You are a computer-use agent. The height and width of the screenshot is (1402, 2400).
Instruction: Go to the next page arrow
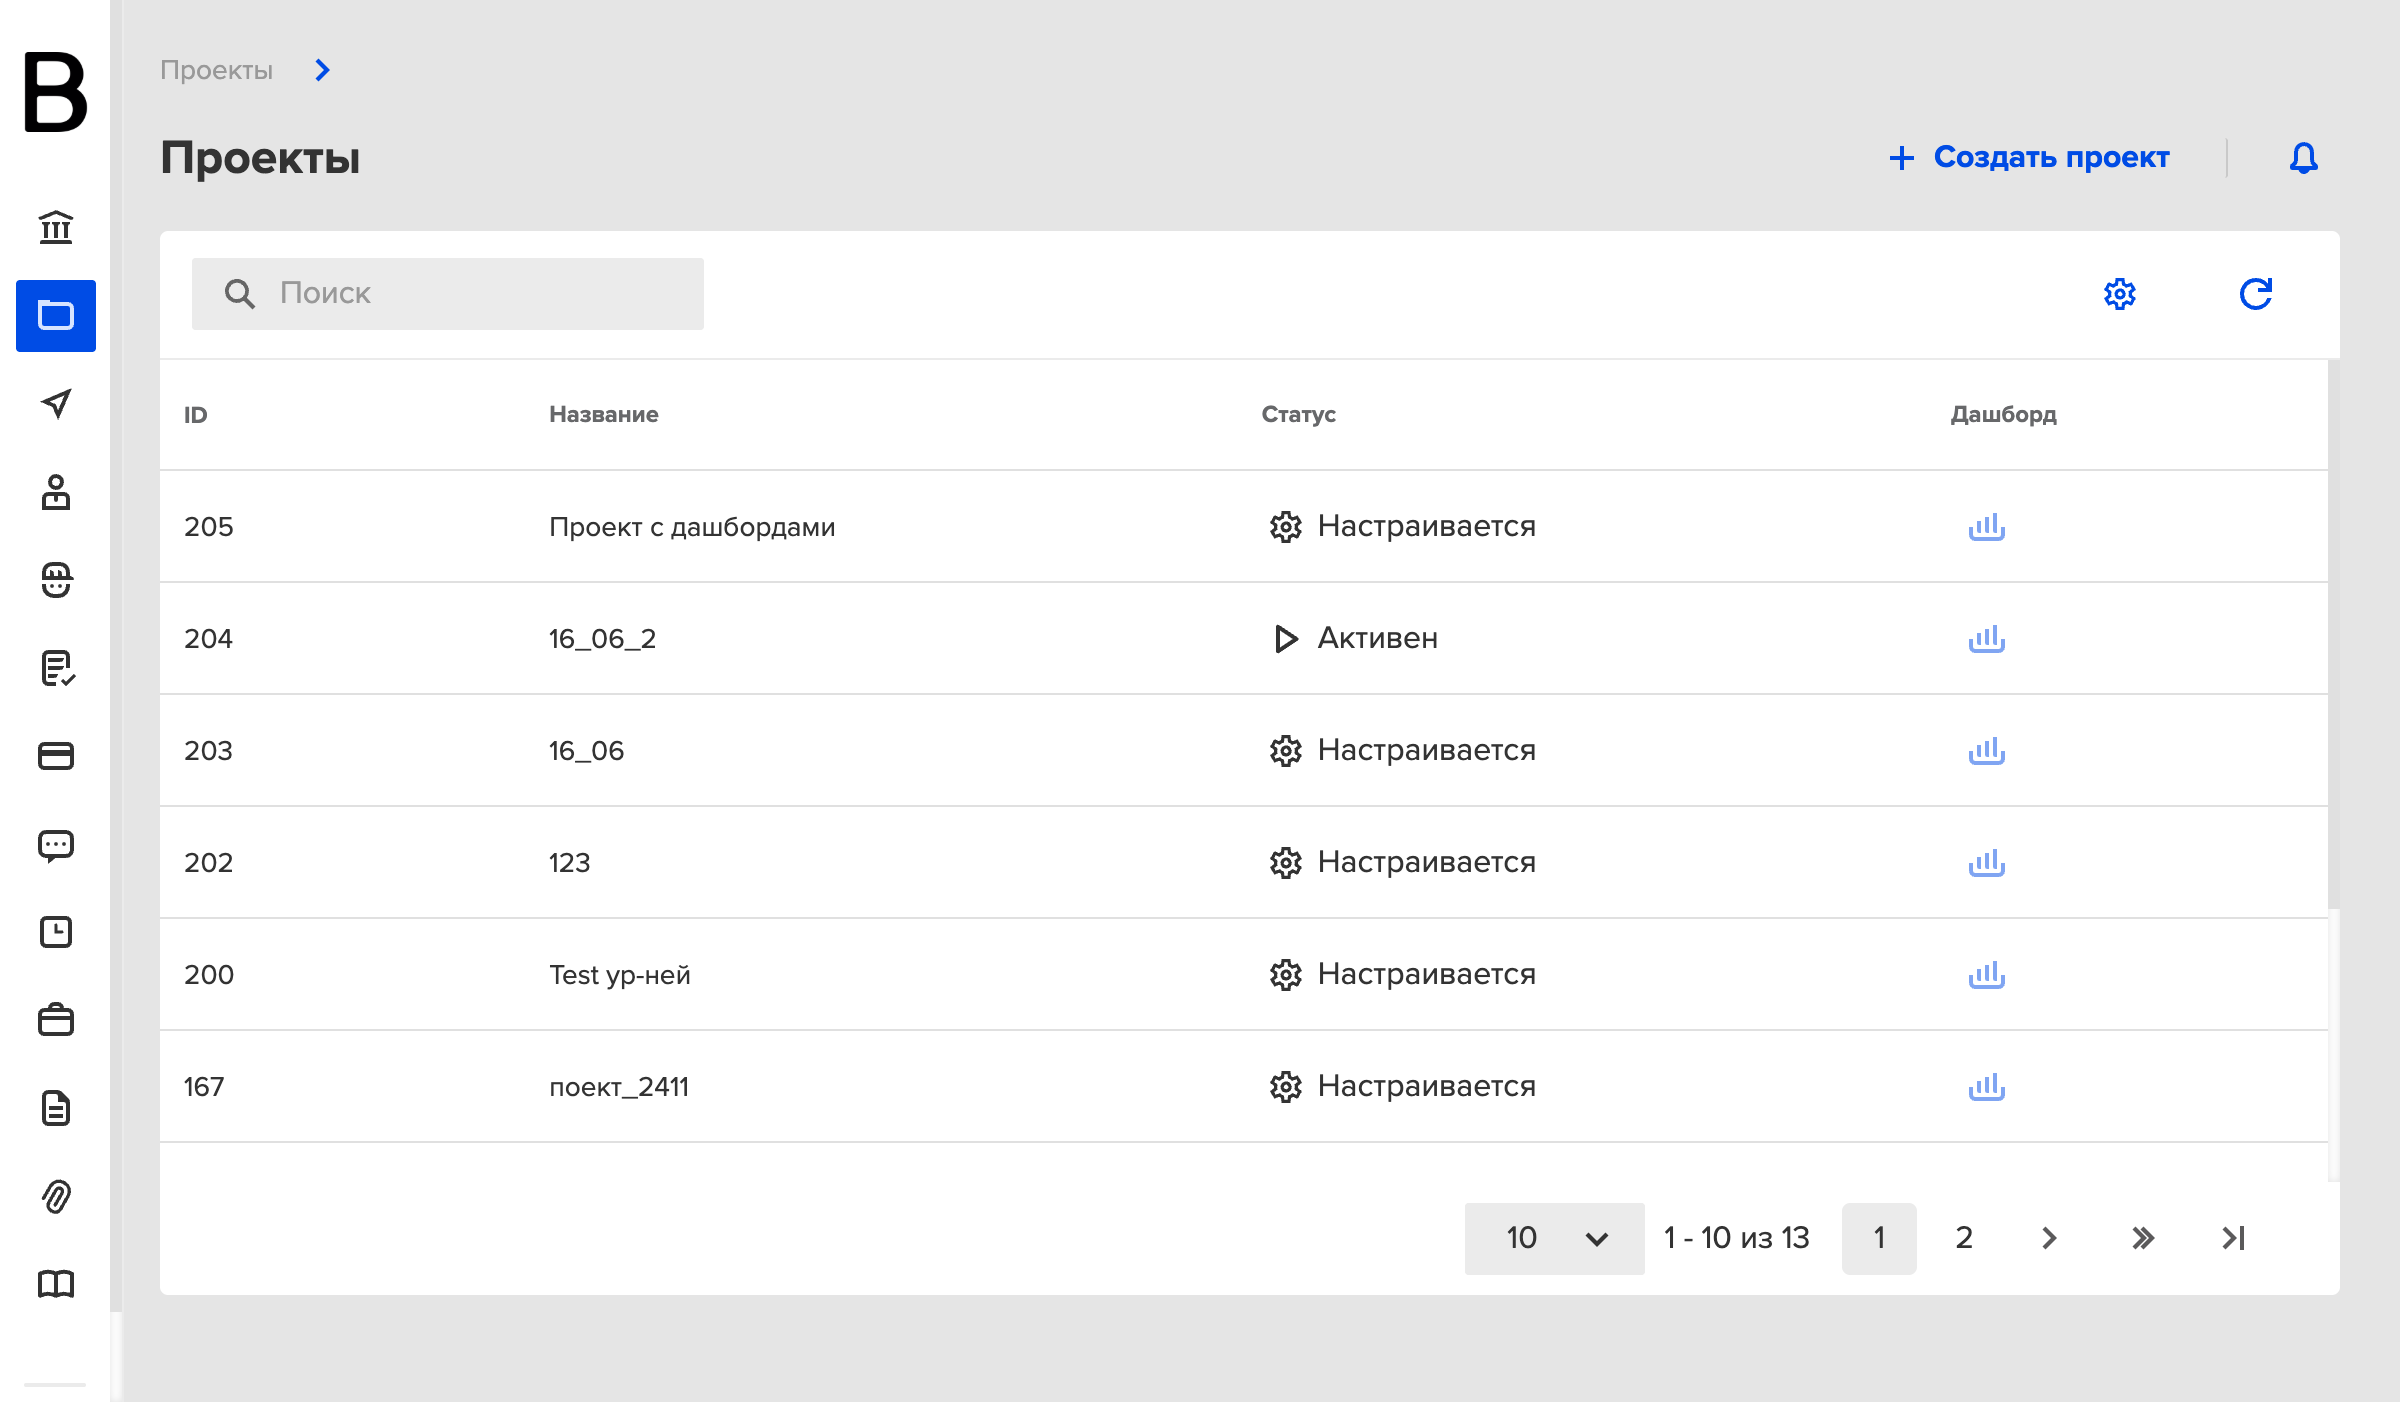2048,1238
